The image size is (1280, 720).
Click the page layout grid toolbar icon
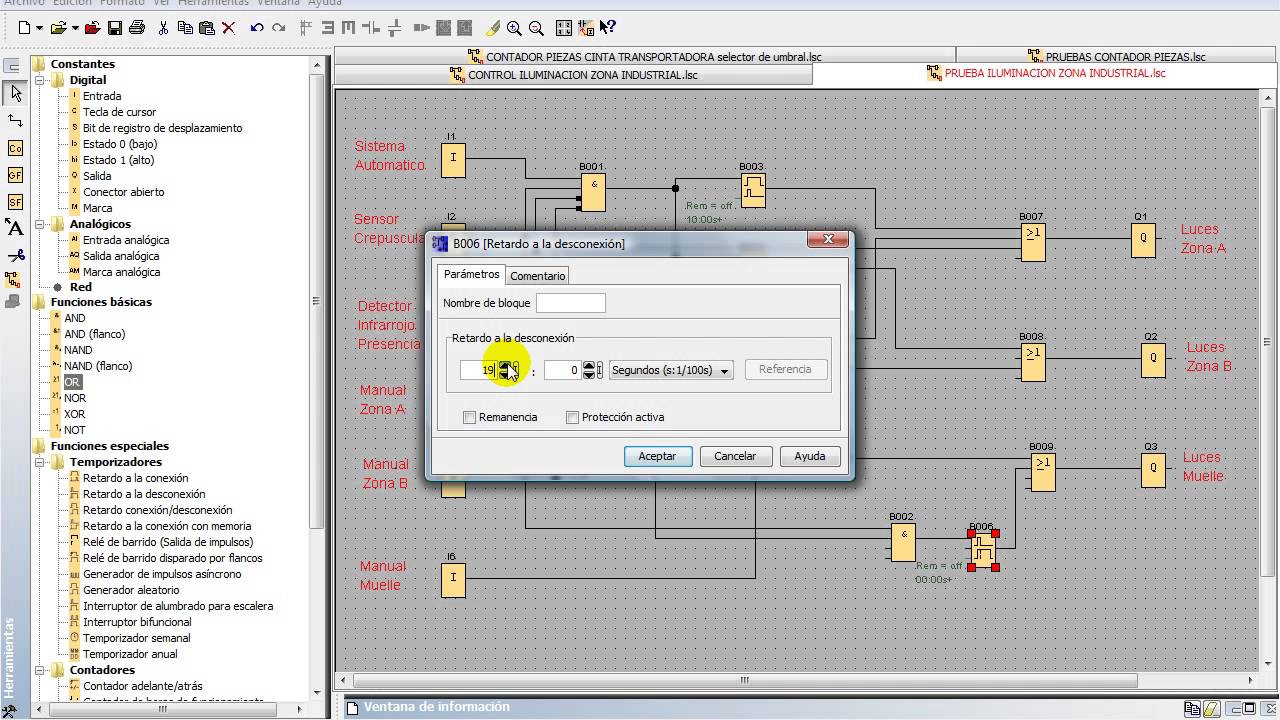(564, 28)
